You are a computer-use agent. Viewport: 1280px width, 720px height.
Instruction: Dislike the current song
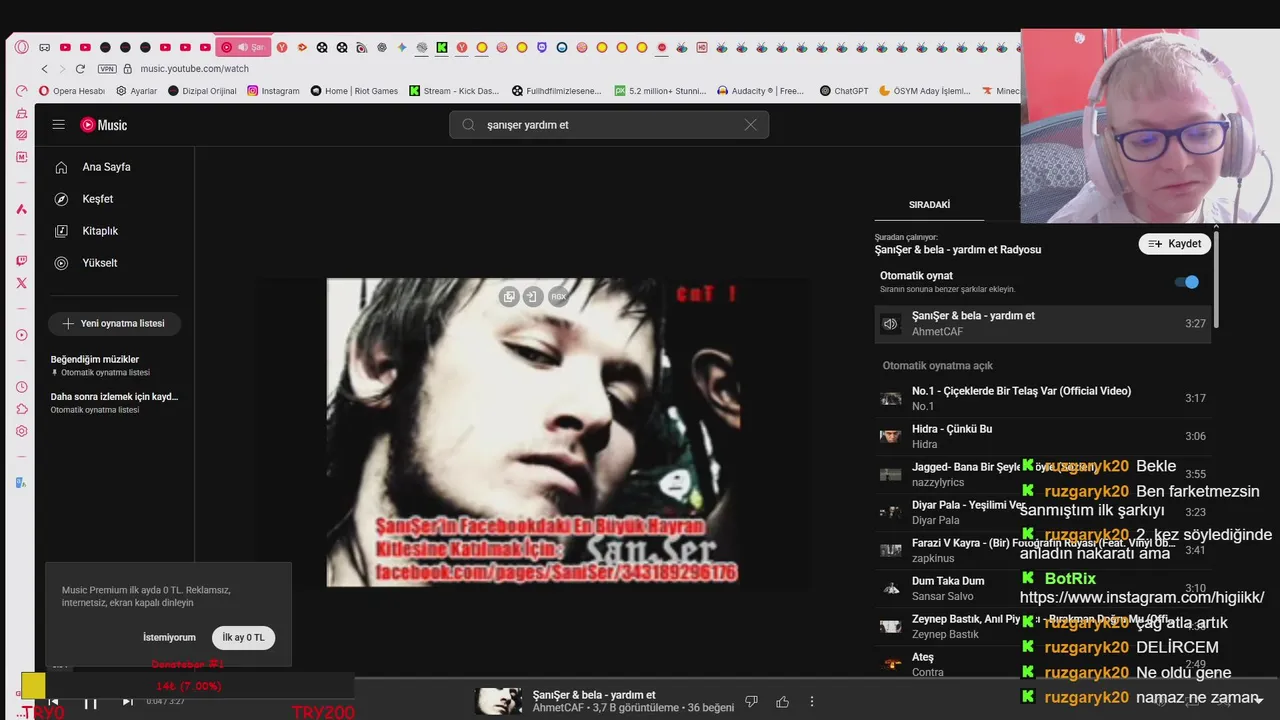(x=751, y=702)
